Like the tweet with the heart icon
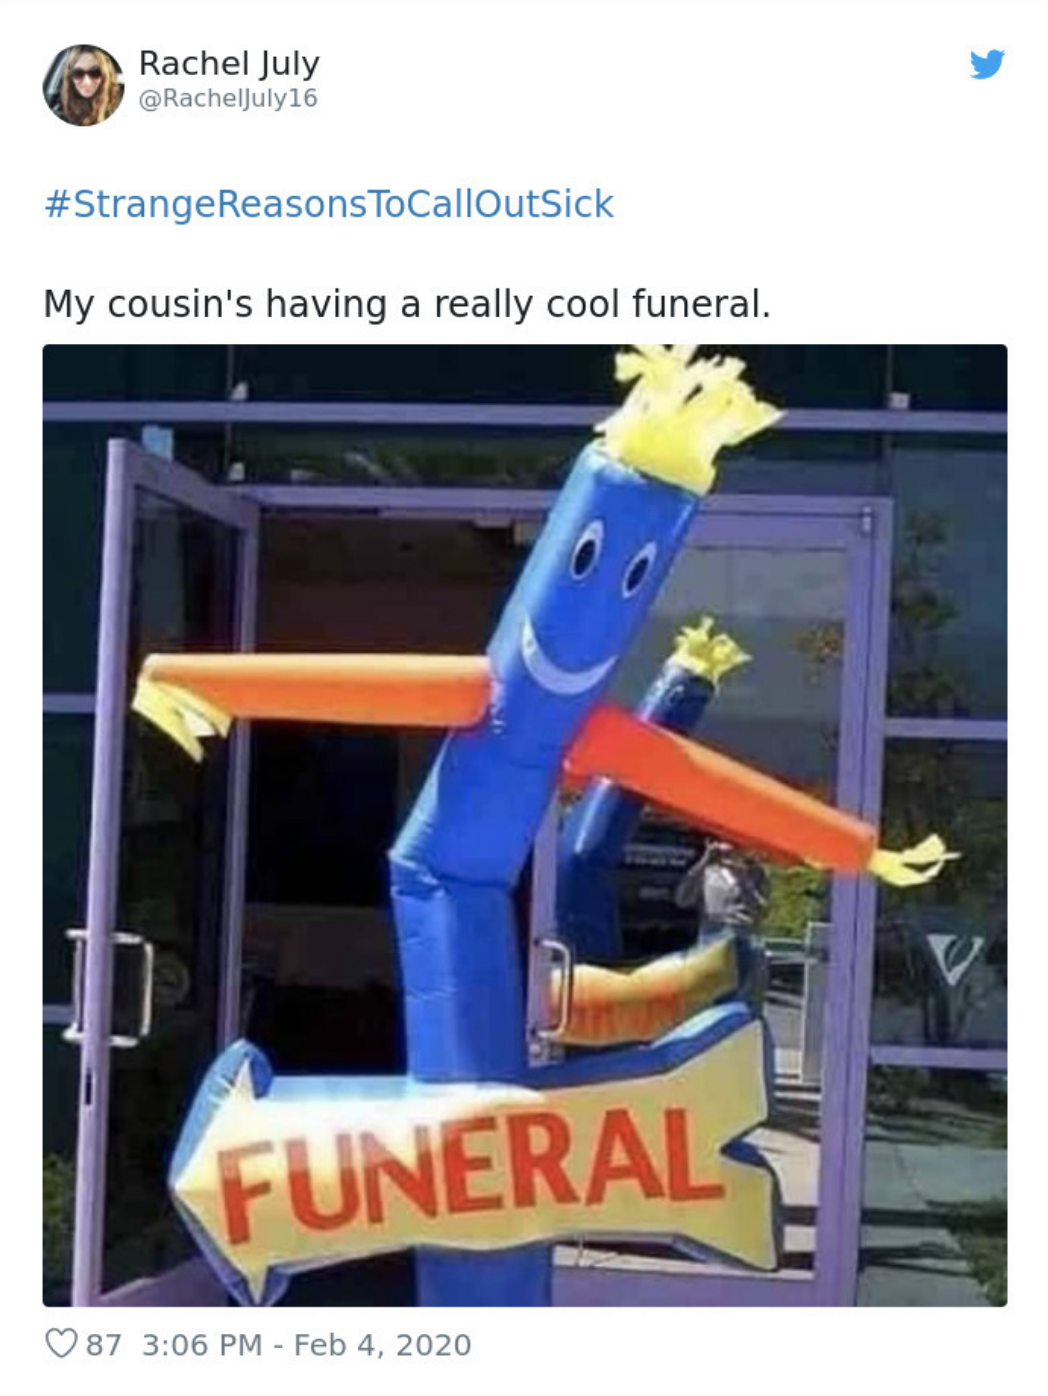The image size is (1048, 1396). tap(61, 1343)
